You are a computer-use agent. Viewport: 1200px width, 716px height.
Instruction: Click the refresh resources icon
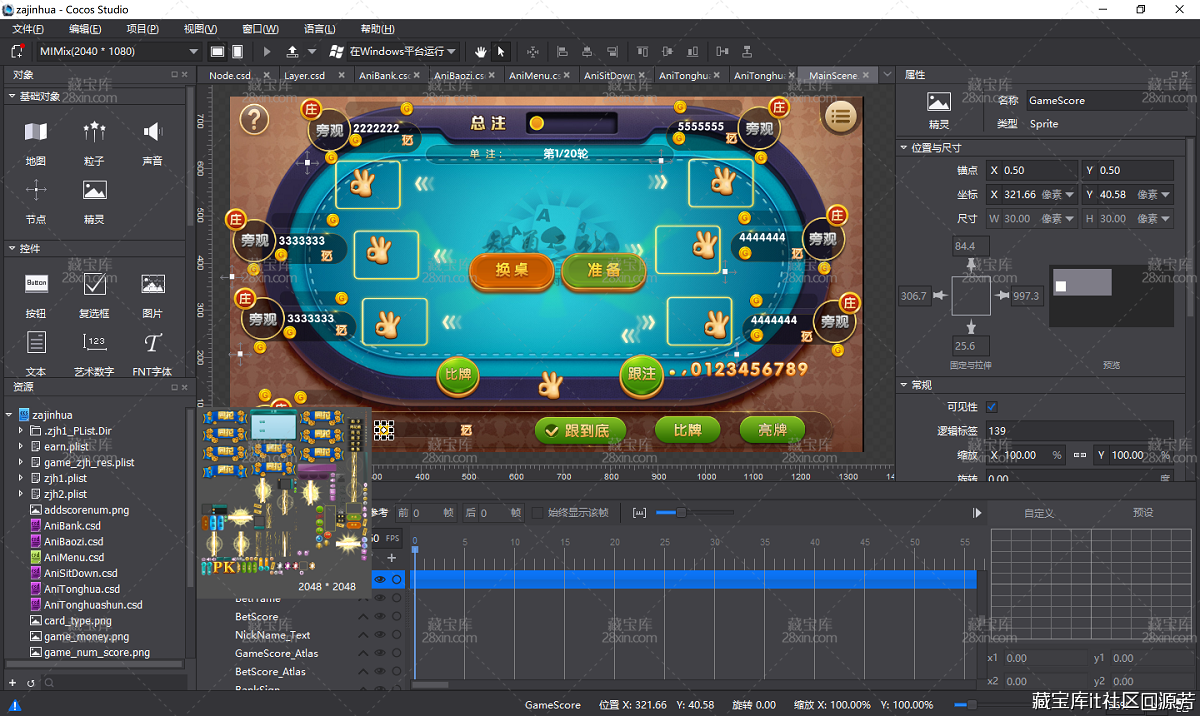point(31,683)
